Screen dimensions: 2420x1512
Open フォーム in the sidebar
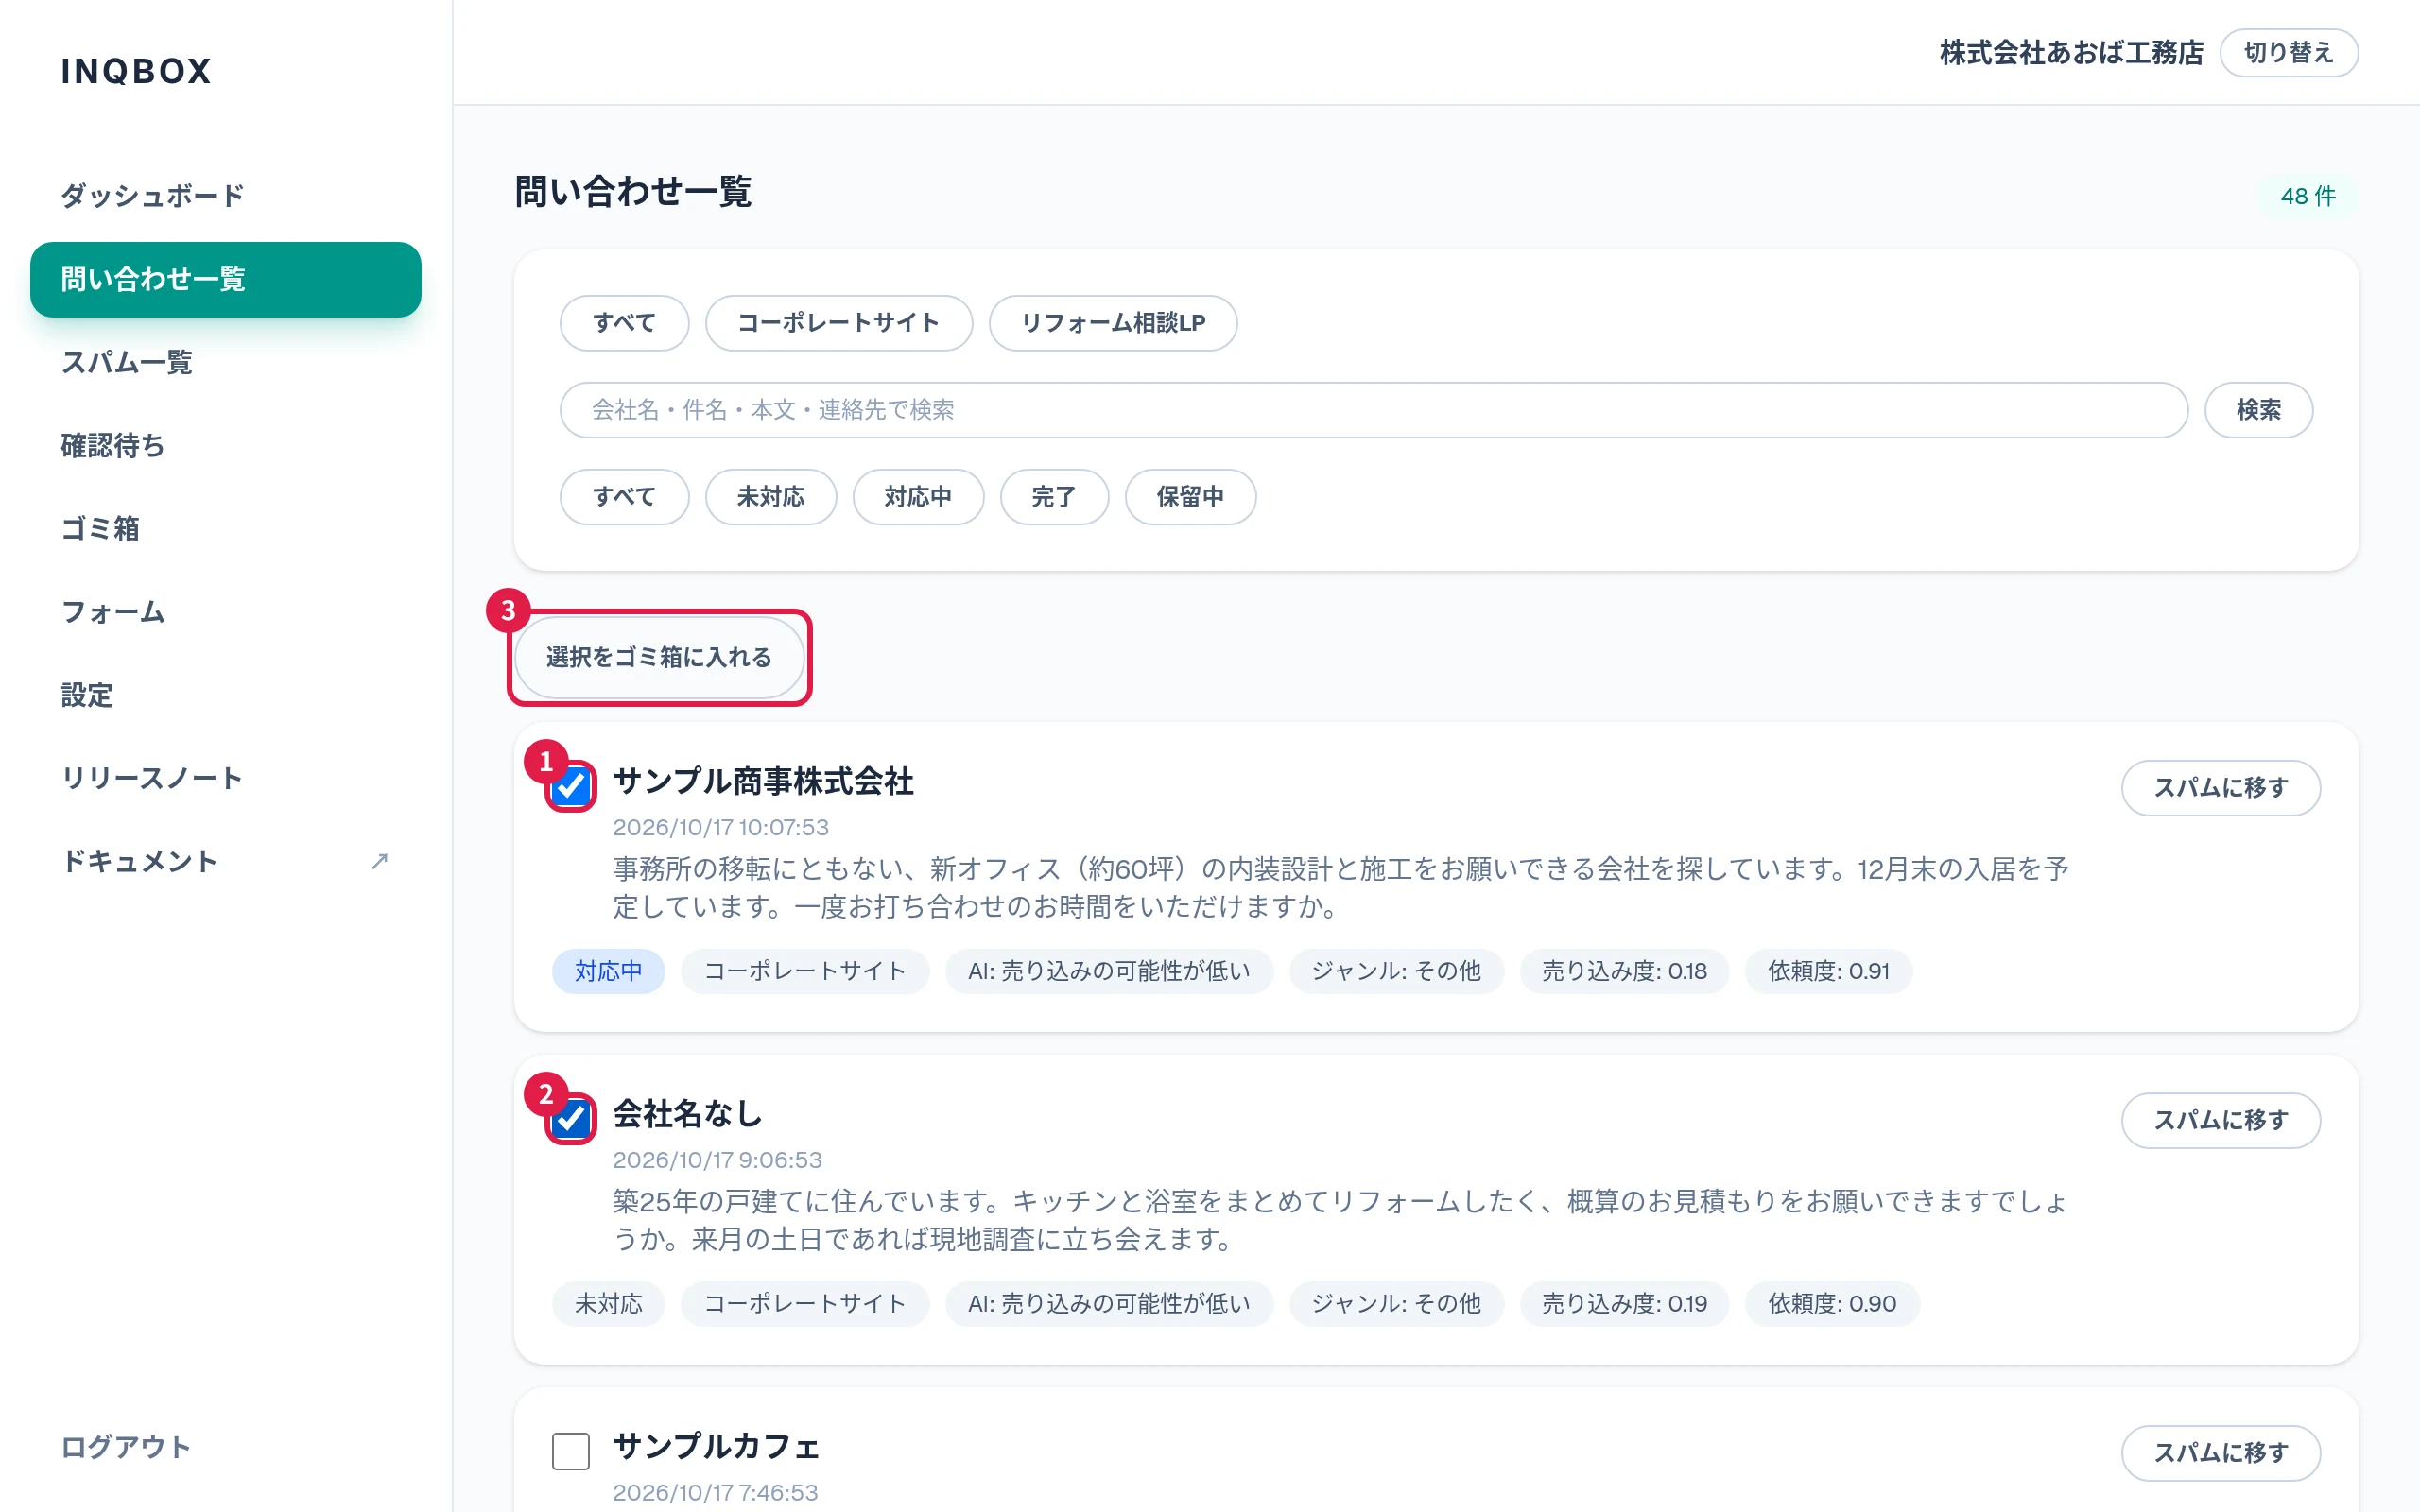(x=226, y=611)
